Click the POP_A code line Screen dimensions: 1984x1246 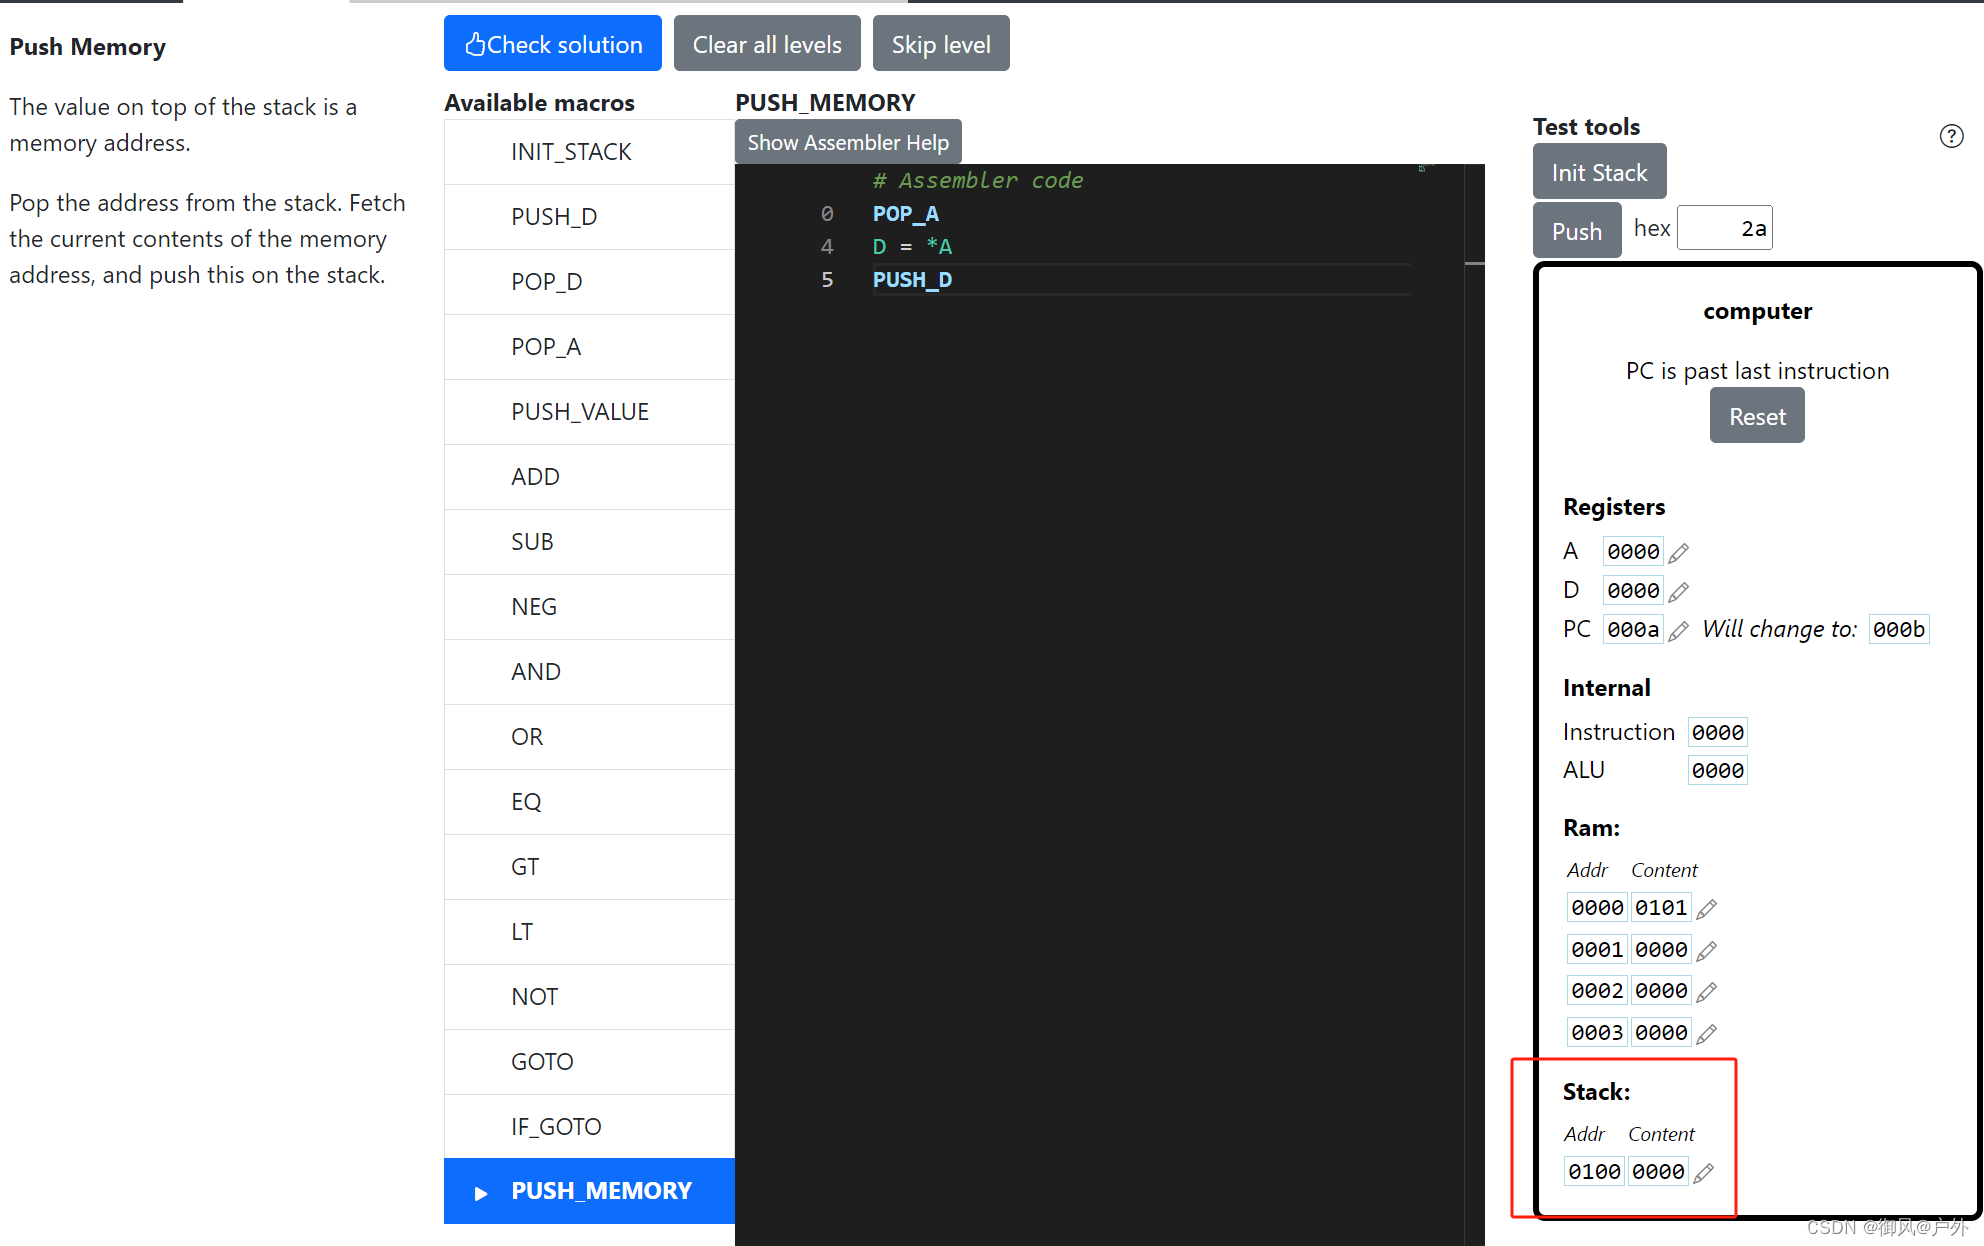pyautogui.click(x=905, y=214)
